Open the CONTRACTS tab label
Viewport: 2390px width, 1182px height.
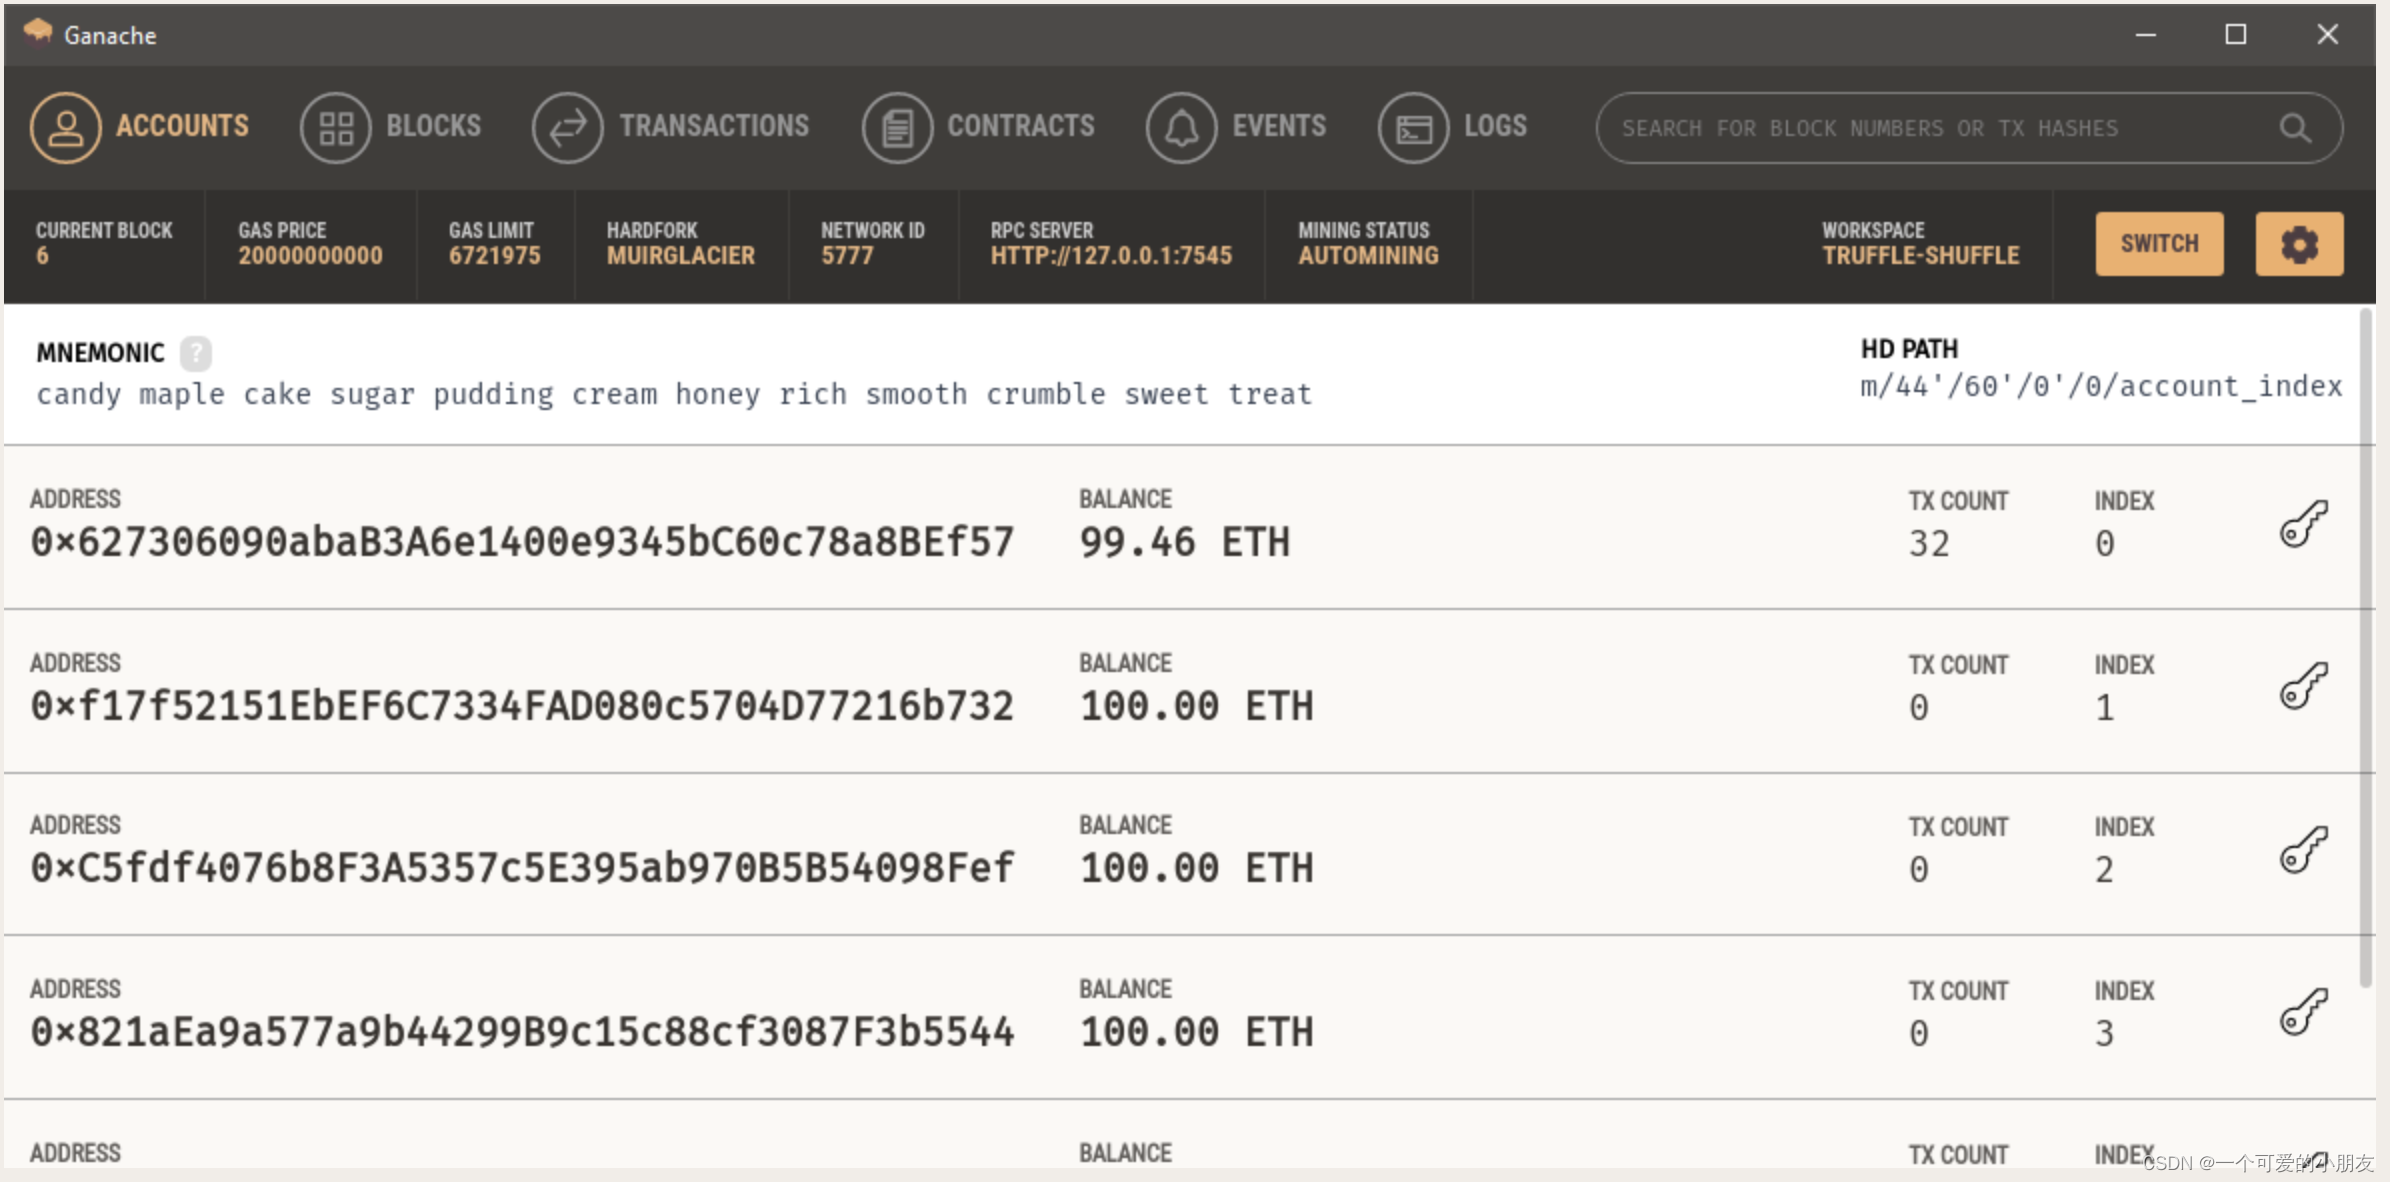tap(1021, 126)
